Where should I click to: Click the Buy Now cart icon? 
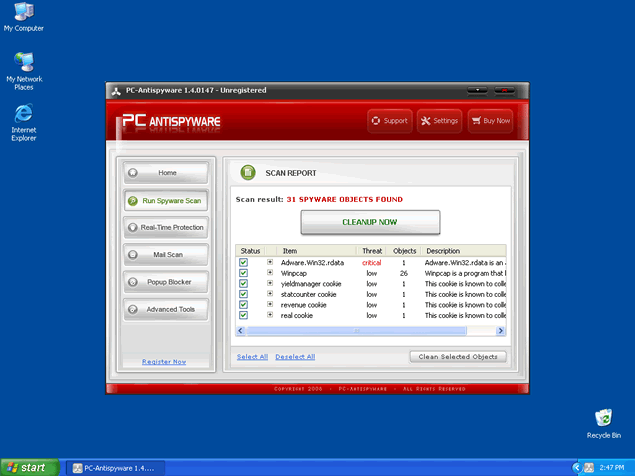(x=476, y=121)
